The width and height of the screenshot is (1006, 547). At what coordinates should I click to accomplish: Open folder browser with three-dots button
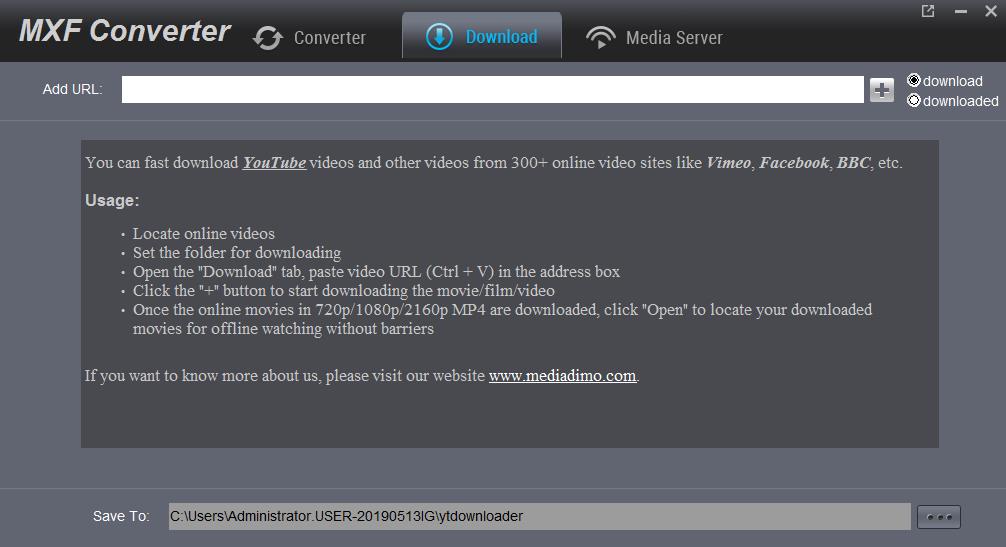click(x=939, y=517)
